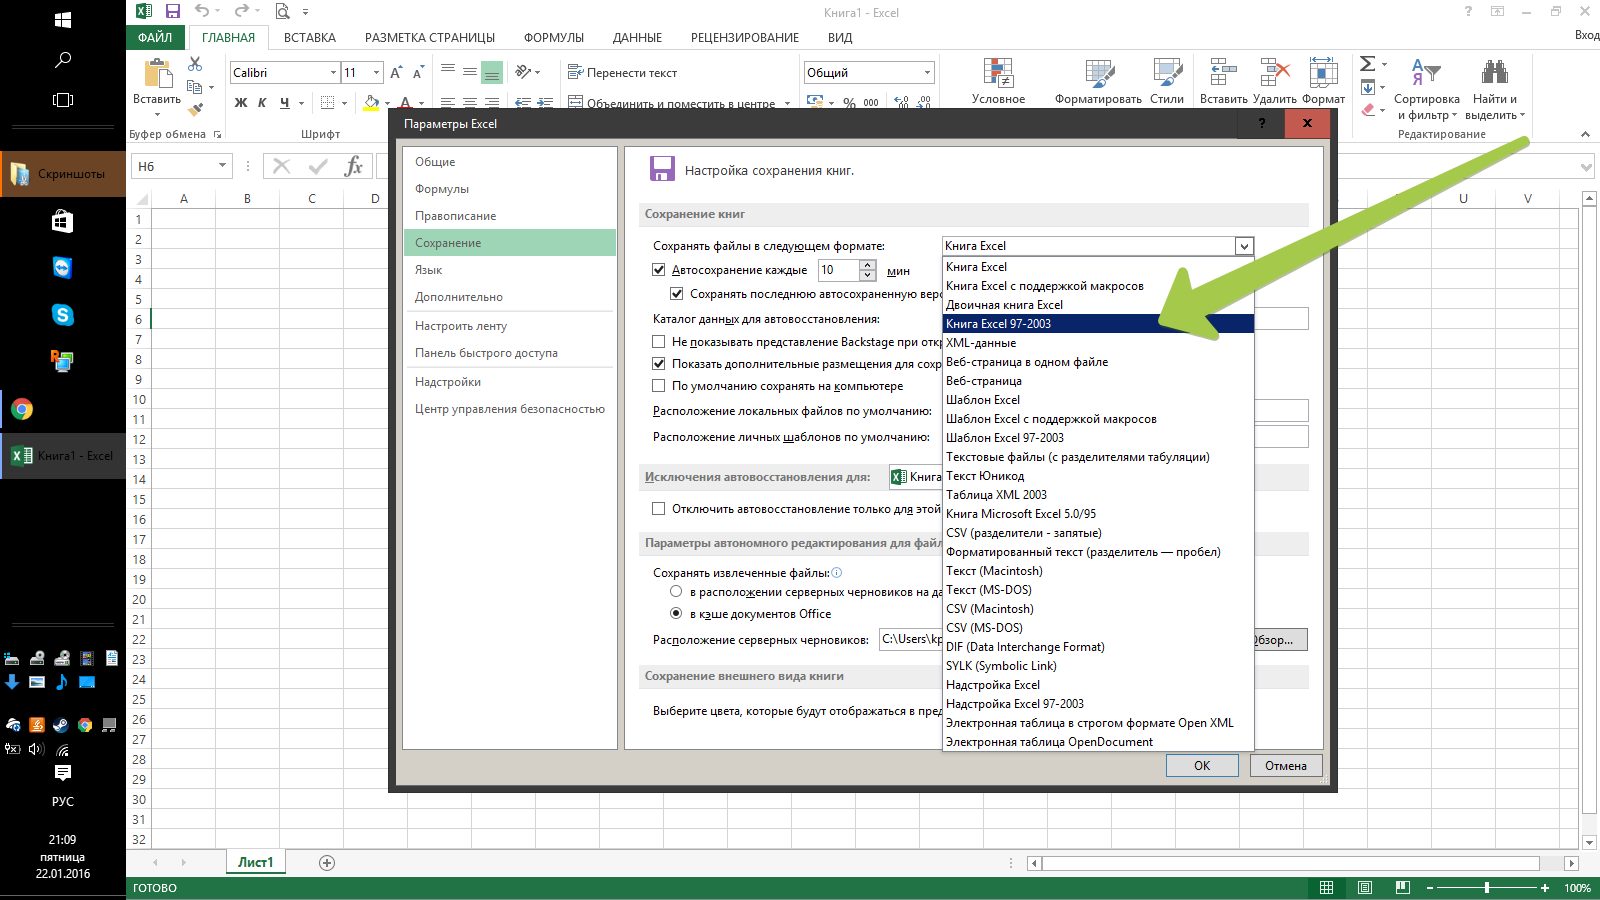Screen dimensions: 1600x900
Task: Open the Дополнительно options category
Action: pyautogui.click(x=510, y=297)
